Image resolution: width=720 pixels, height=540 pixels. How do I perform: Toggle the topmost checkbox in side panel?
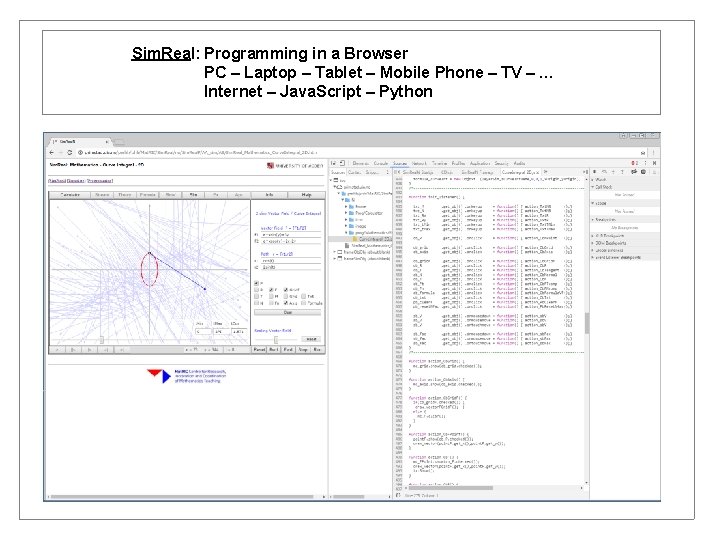tap(257, 283)
